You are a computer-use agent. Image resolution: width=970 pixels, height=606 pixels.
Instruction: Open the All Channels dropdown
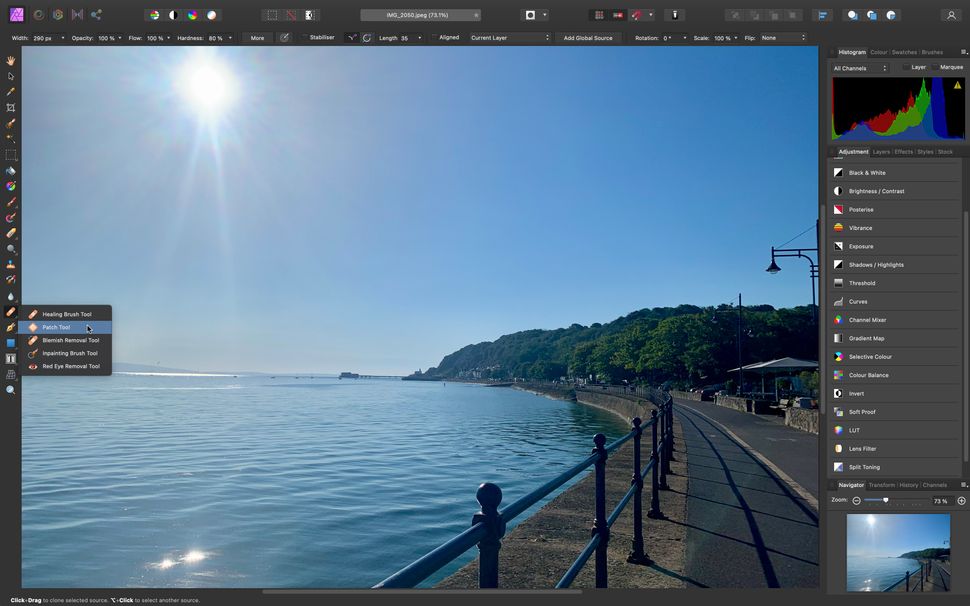[858, 68]
